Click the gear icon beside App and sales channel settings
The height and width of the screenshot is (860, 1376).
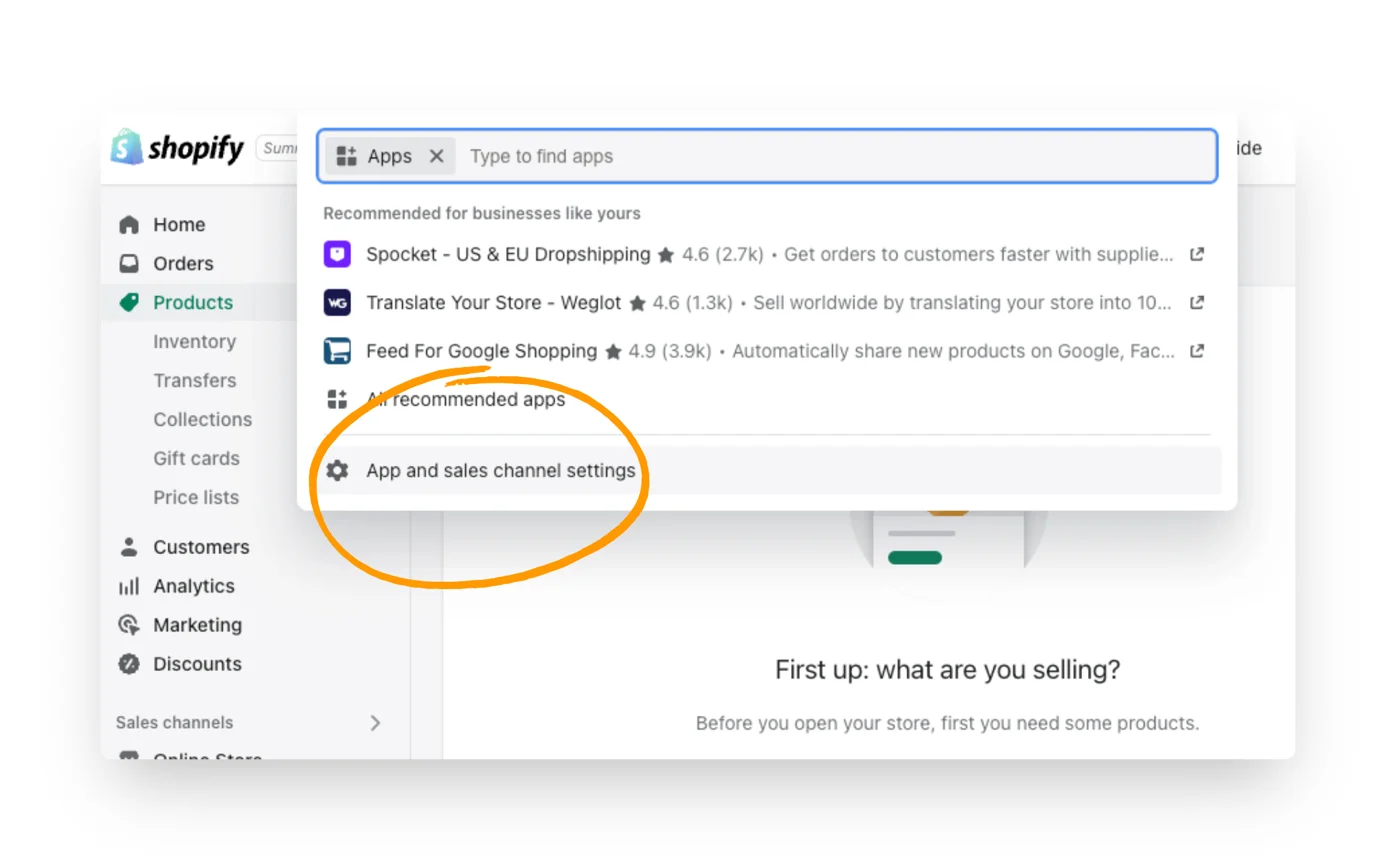click(337, 470)
